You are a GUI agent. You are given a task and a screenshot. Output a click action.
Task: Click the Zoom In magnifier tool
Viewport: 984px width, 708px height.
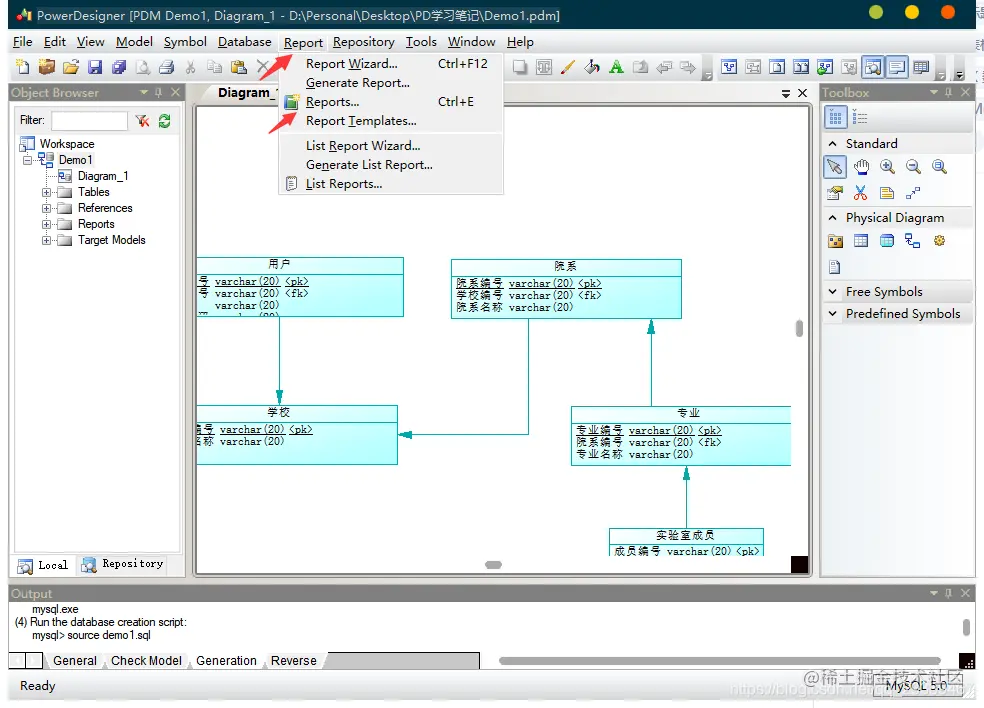point(887,167)
